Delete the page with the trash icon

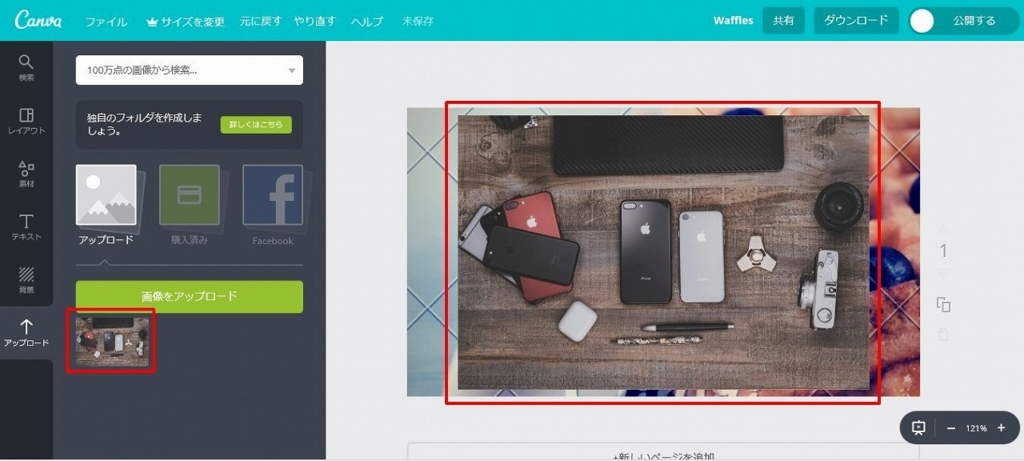tap(943, 335)
